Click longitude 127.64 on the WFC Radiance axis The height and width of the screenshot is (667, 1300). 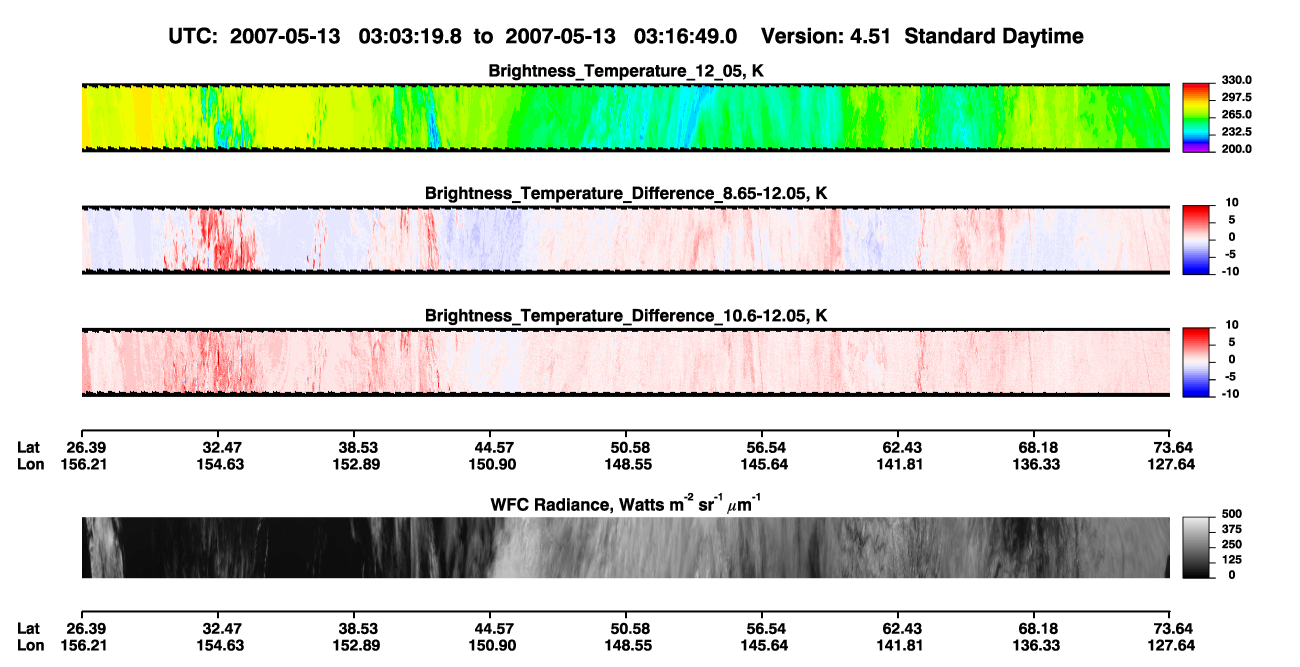pyautogui.click(x=1171, y=645)
